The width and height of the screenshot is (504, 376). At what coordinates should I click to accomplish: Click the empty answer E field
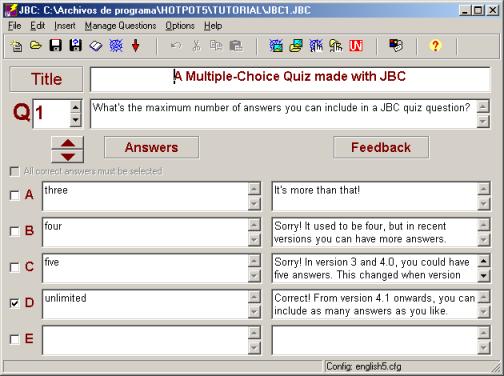click(x=145, y=340)
